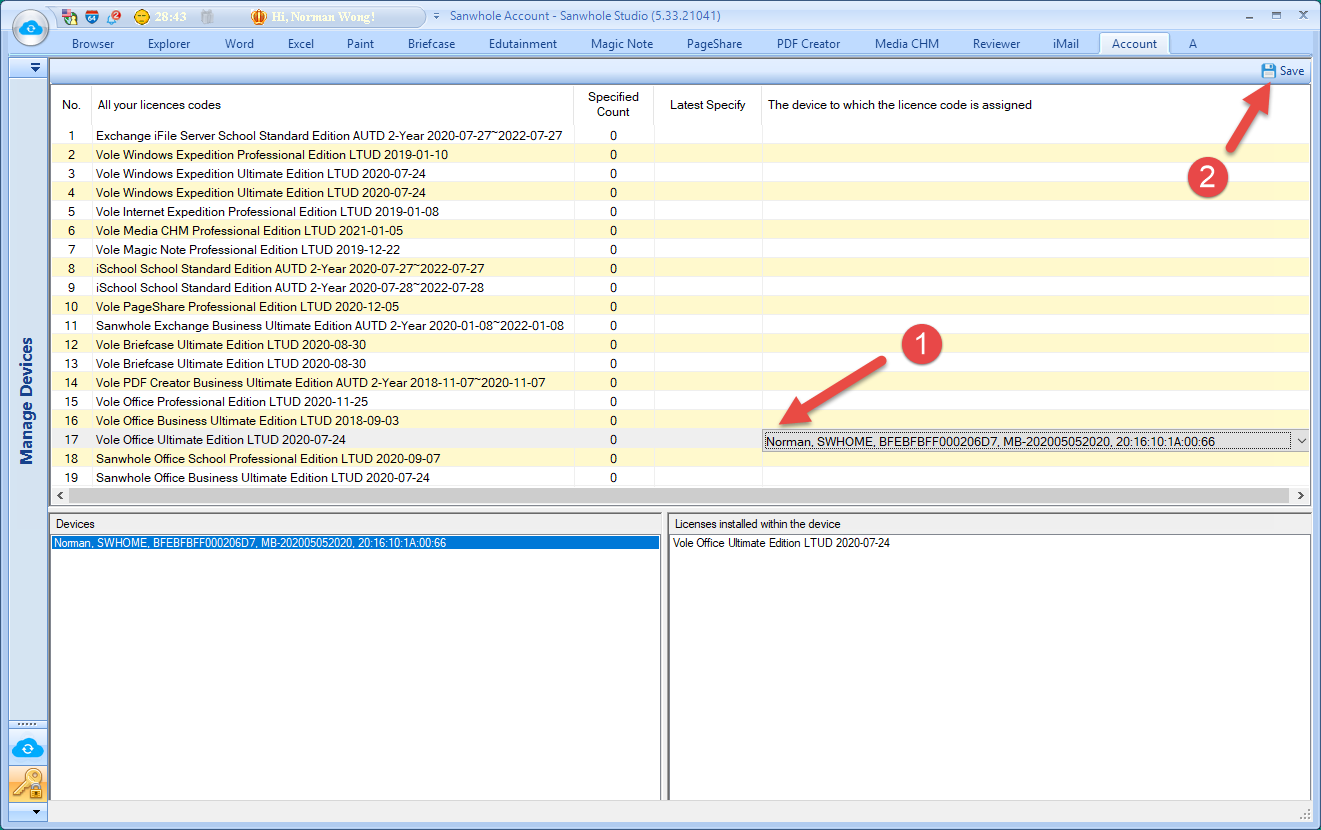Click the dotted splitter grip above sidebar icons
This screenshot has width=1321, height=830.
[x=28, y=724]
